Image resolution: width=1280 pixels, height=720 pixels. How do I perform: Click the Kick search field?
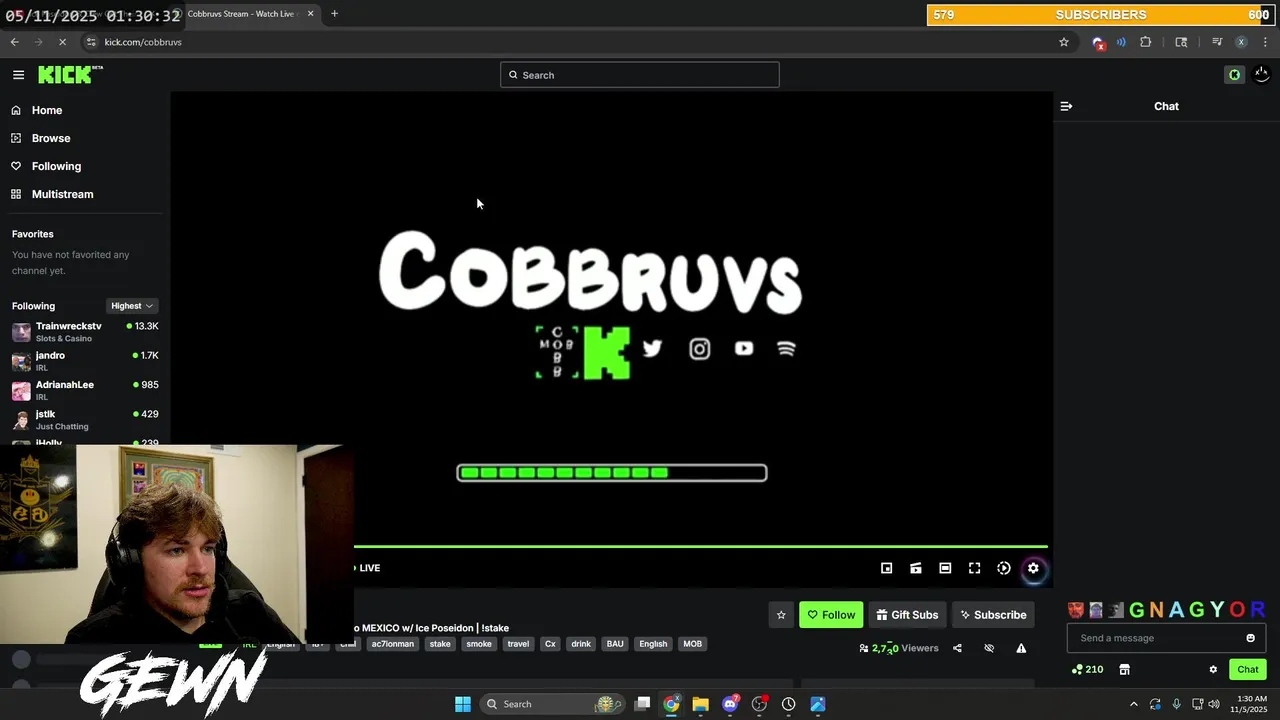640,75
